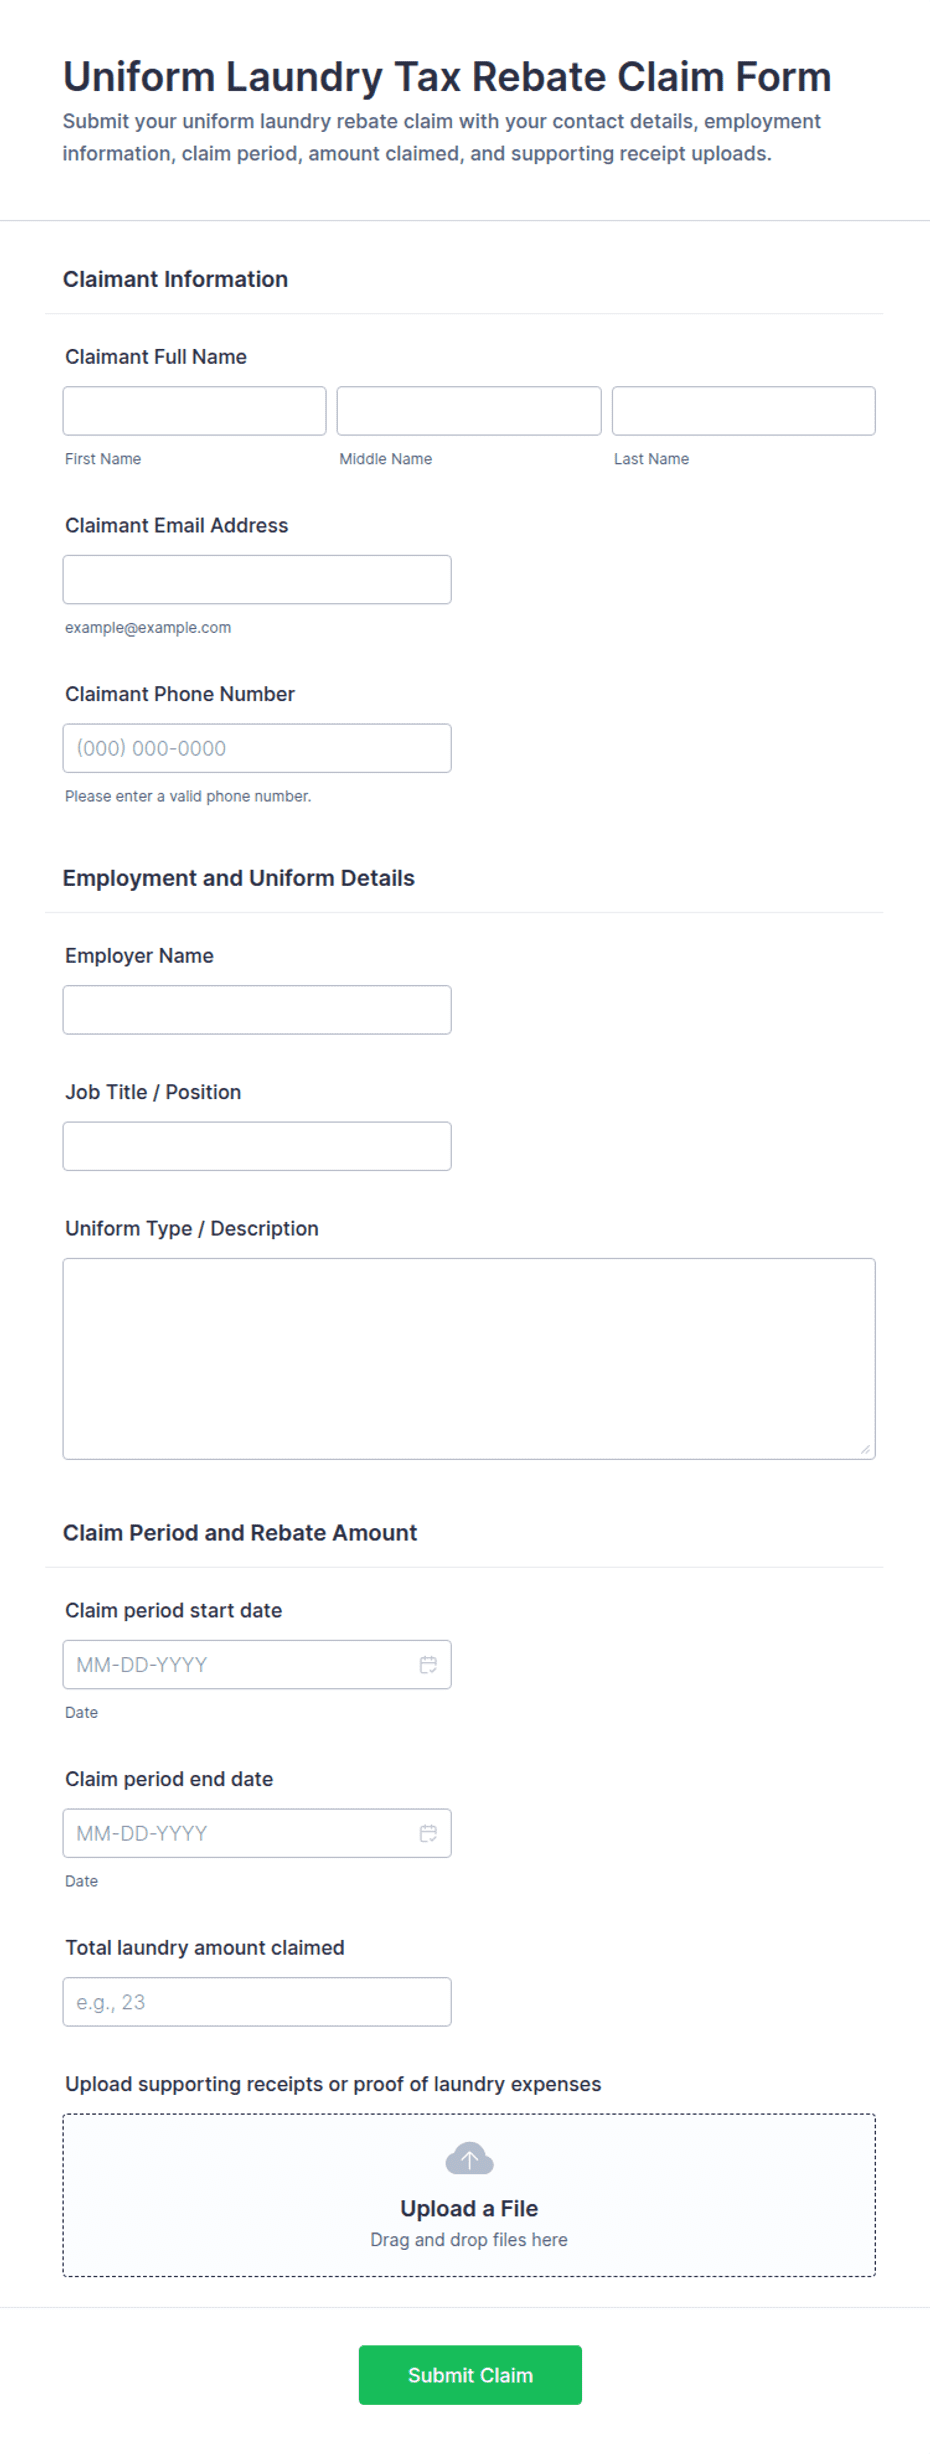The width and height of the screenshot is (930, 2454).
Task: Focus the Middle Name field
Action: pos(469,411)
